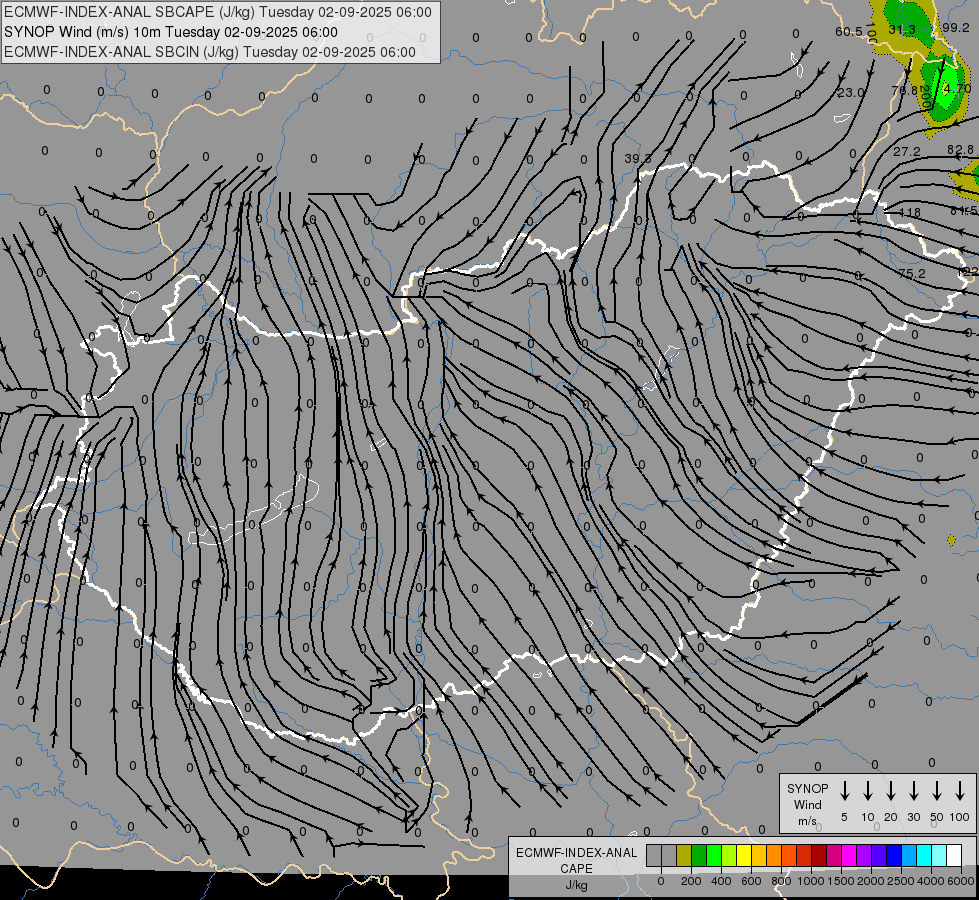Click the 1000 tick label on CAPE scale
This screenshot has height=900, width=979.
(810, 881)
